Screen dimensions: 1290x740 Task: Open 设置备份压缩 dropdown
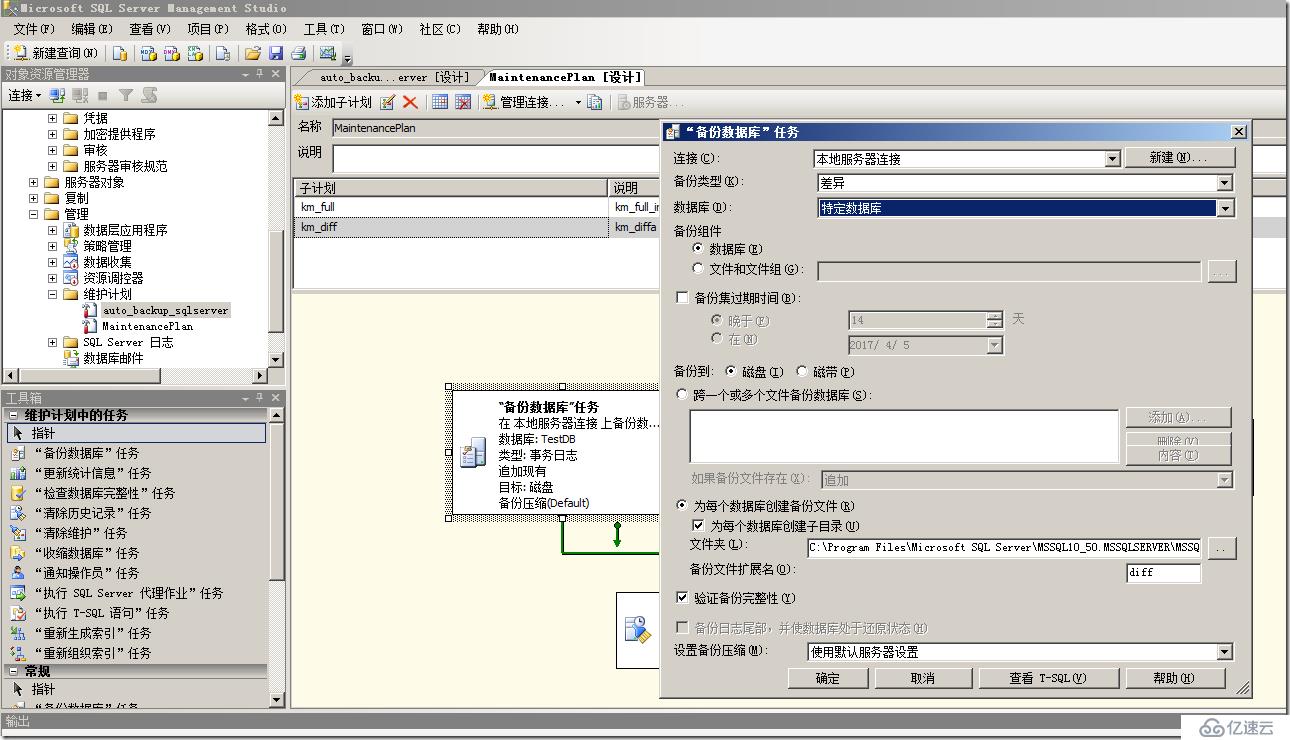[x=1224, y=652]
